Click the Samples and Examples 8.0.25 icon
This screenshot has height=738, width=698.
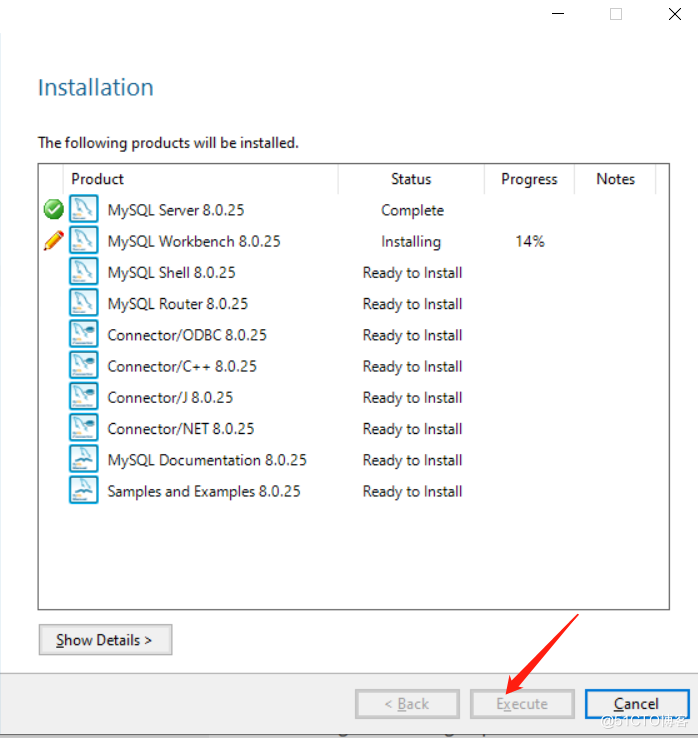[x=84, y=490]
